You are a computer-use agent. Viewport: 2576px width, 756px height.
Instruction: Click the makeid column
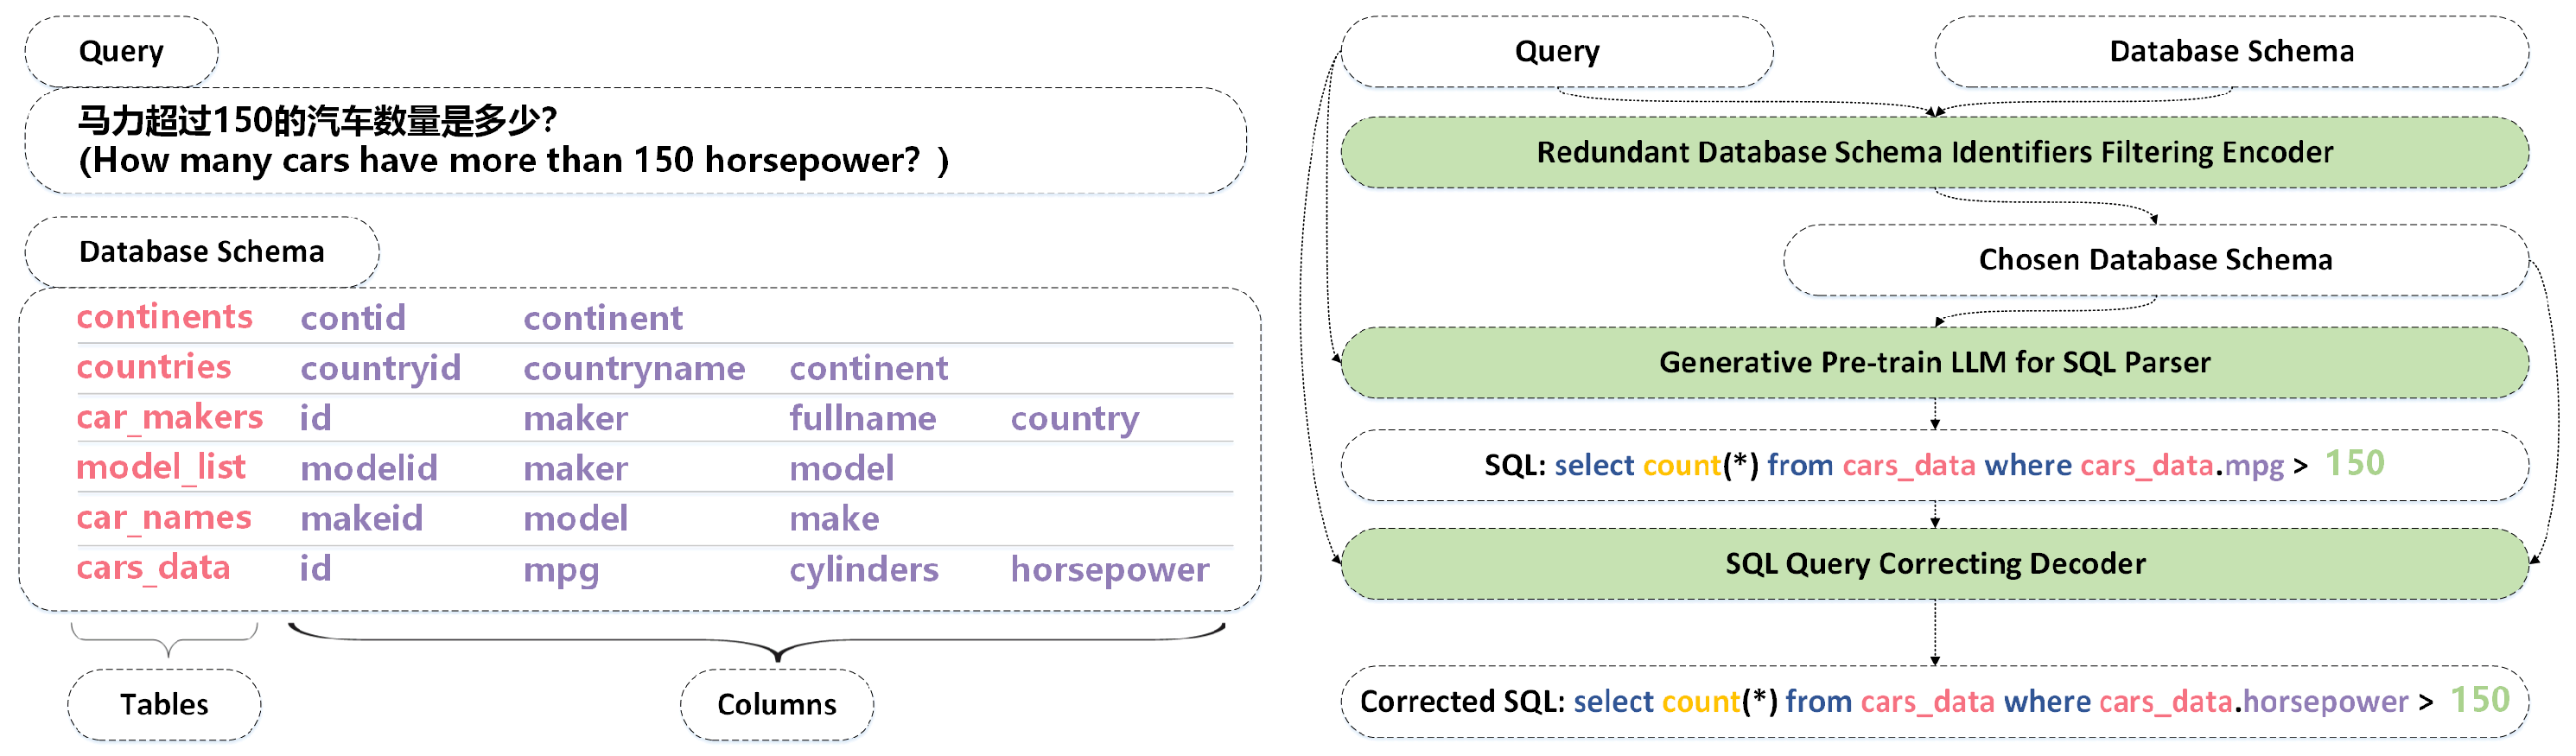coord(361,518)
